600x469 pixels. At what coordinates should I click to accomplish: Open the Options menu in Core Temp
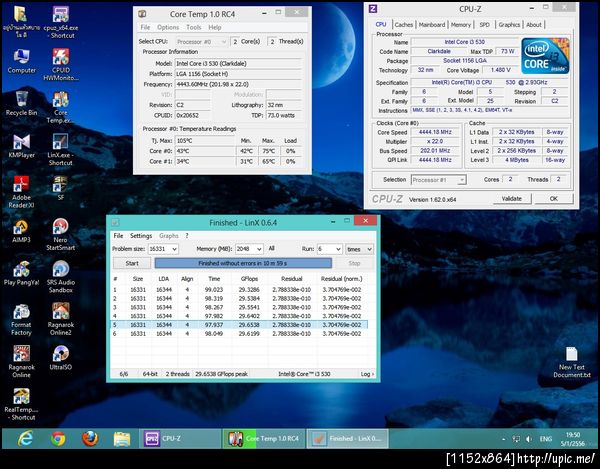point(168,27)
